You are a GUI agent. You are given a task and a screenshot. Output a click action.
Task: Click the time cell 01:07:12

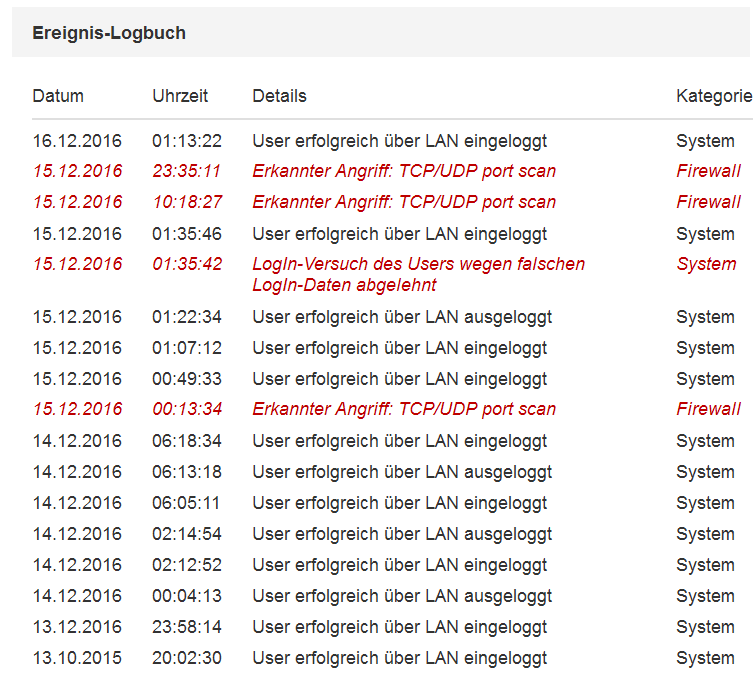click(187, 348)
